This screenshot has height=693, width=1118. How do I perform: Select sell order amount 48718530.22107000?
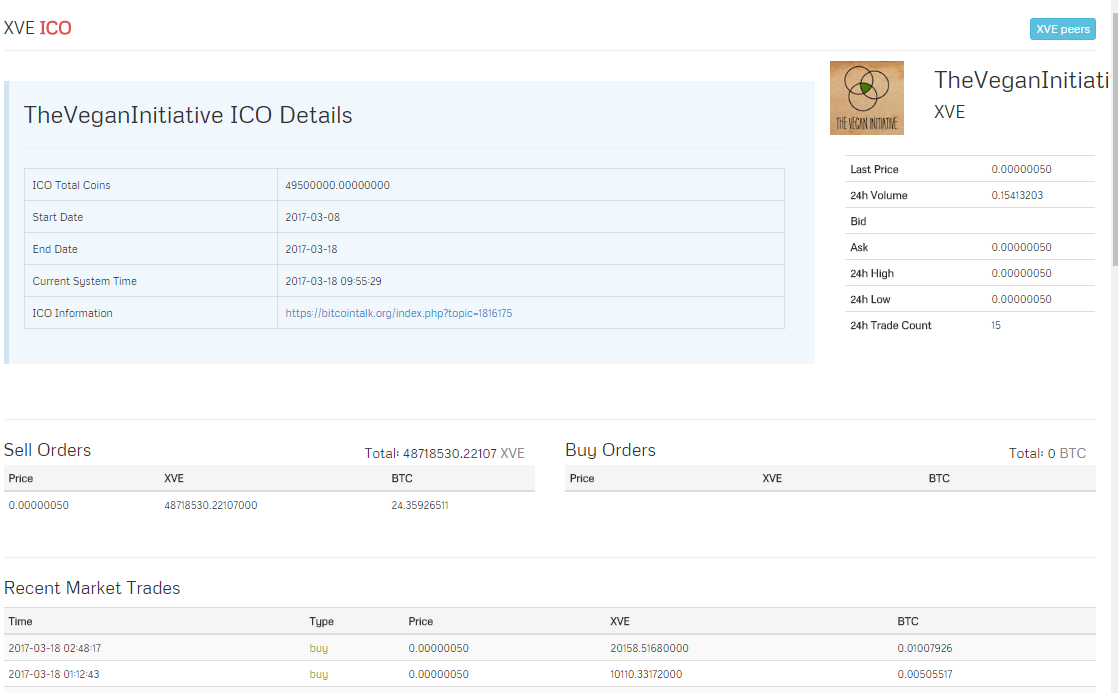click(x=210, y=505)
